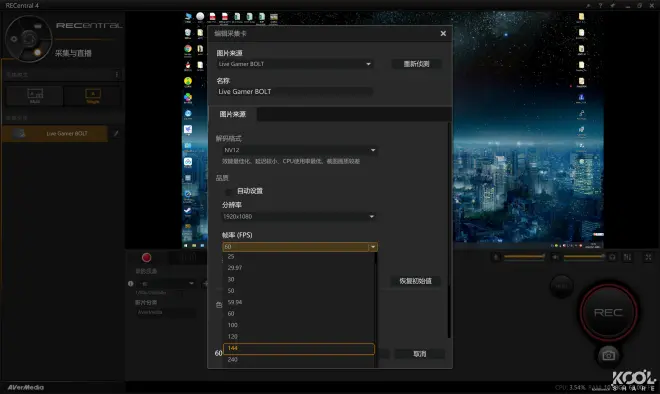Click the 恢复初始值 restore defaults button

point(415,281)
